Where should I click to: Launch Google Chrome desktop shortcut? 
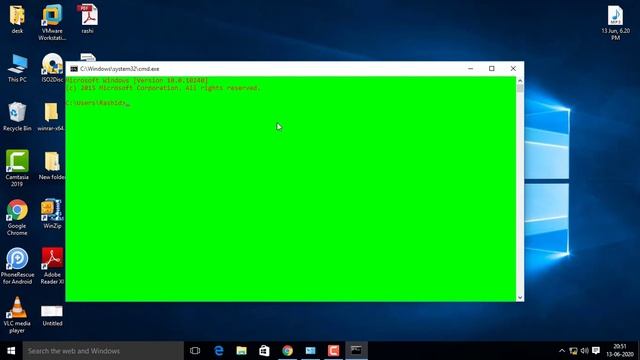click(x=17, y=217)
